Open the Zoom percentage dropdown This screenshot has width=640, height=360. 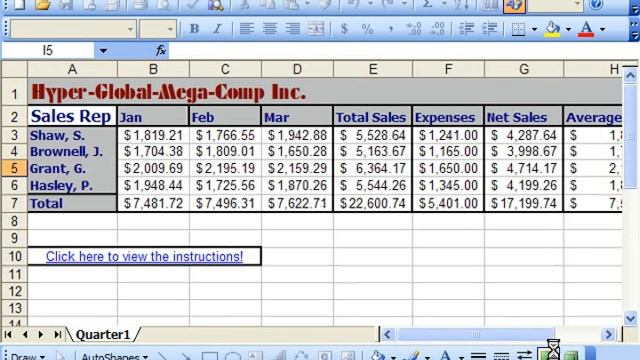577,4
